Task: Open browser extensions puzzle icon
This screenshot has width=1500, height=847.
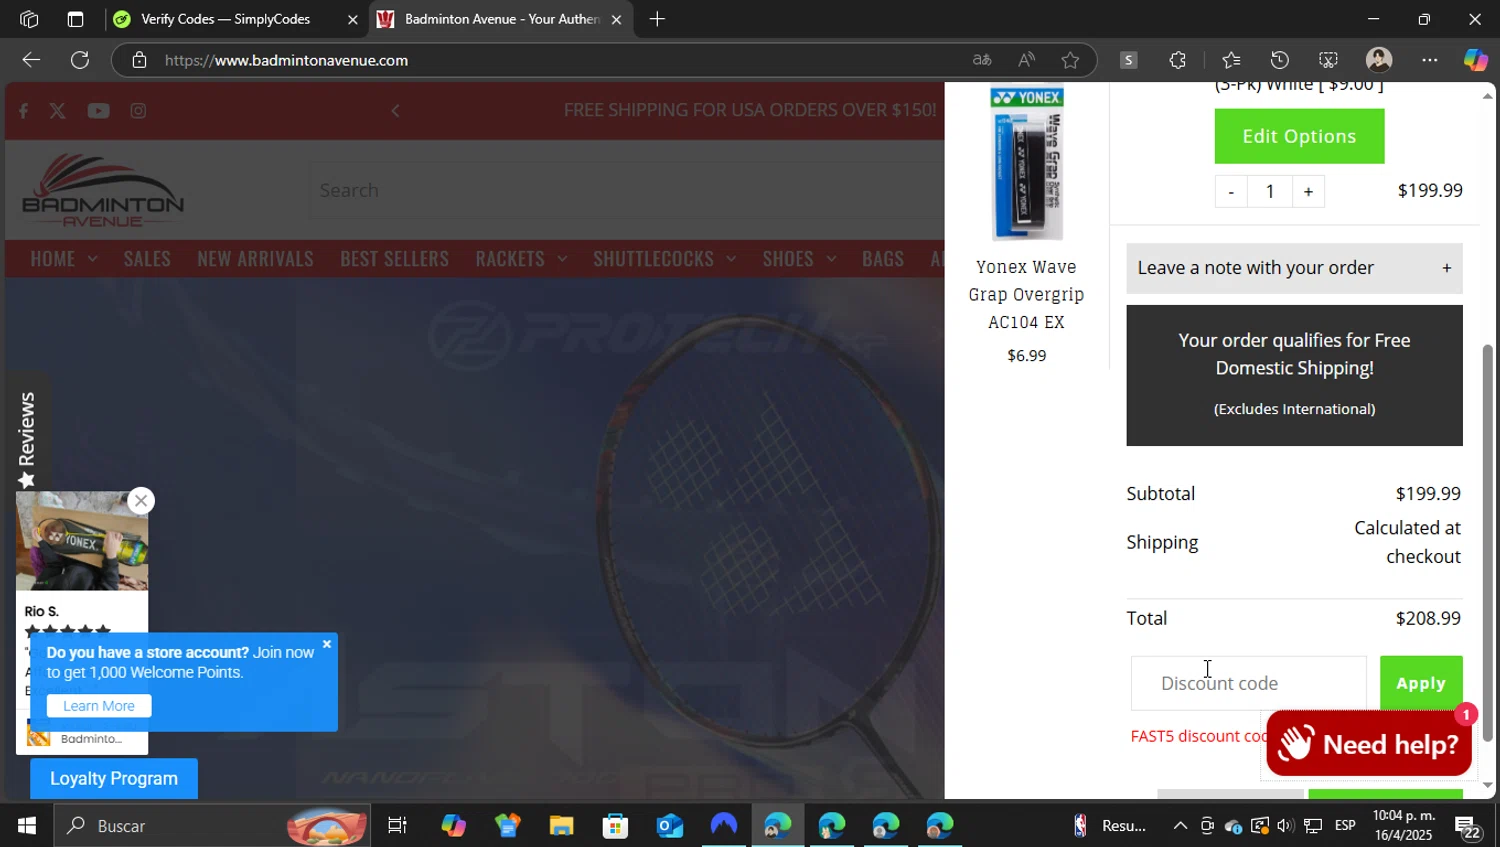Action: (1177, 60)
